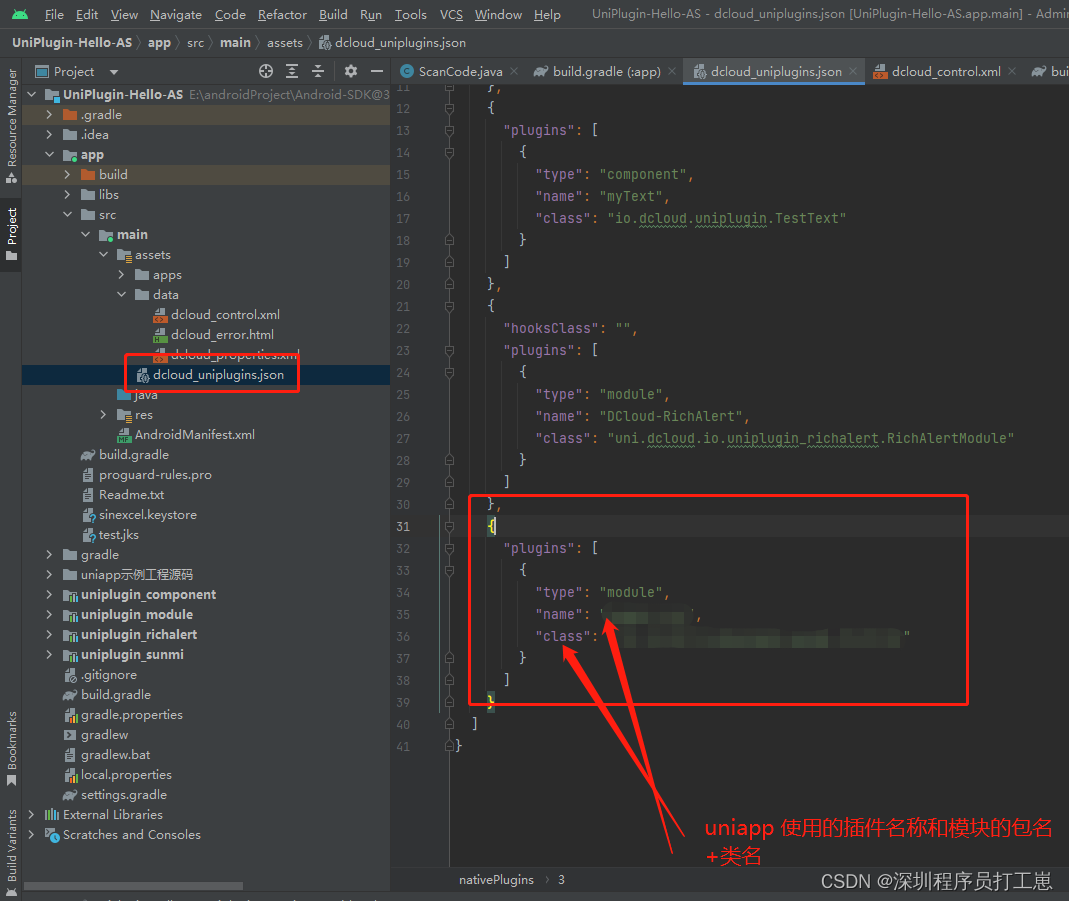
Task: Click the "DCloud-RichAlert" name value
Action: point(672,416)
